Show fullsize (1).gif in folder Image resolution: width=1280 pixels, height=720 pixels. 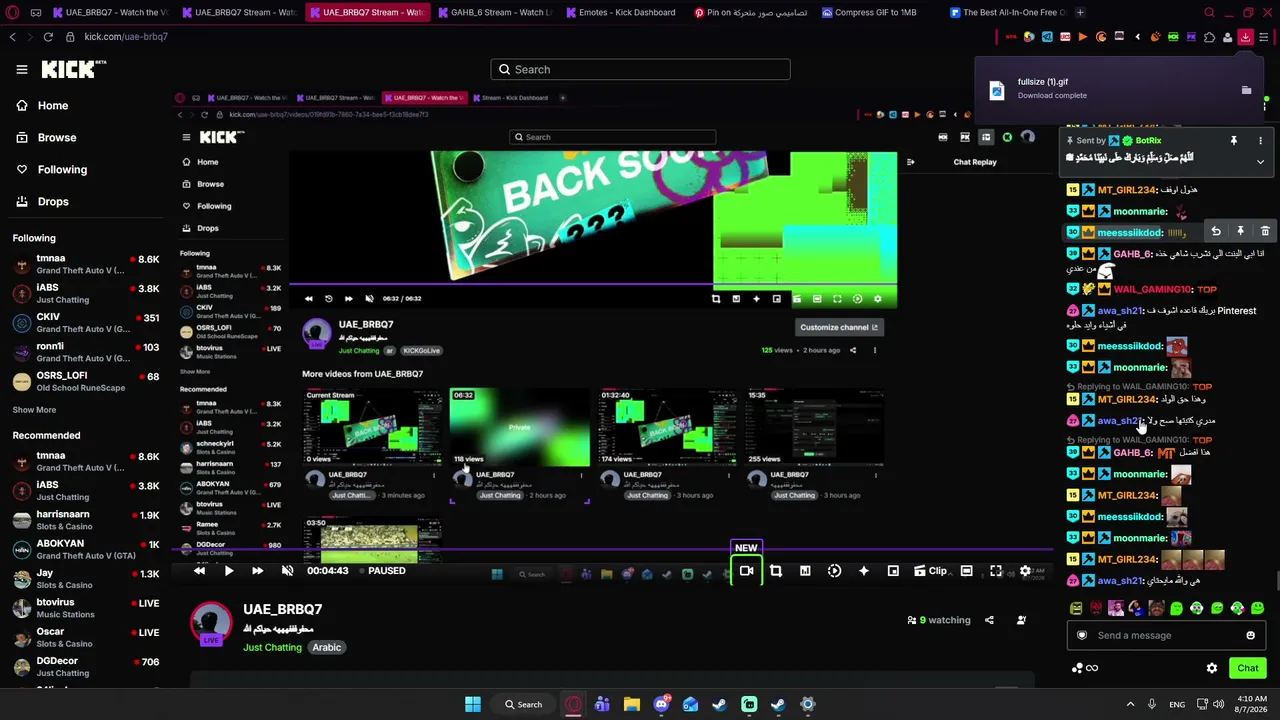point(1246,90)
